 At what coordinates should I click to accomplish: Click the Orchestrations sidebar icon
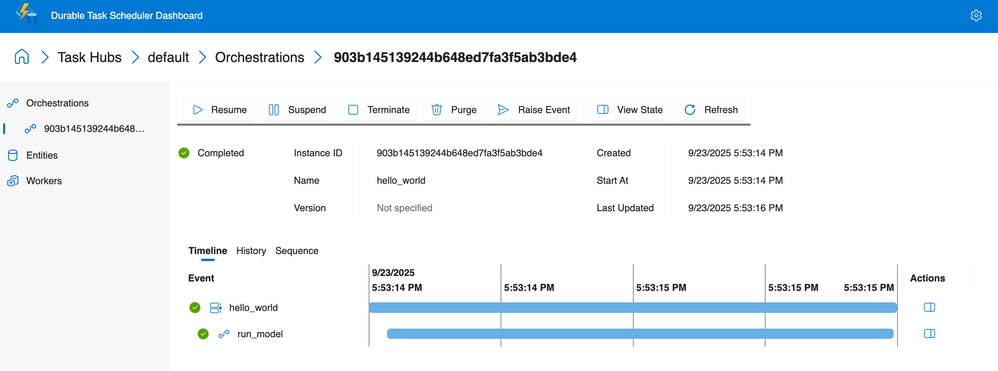coord(12,102)
